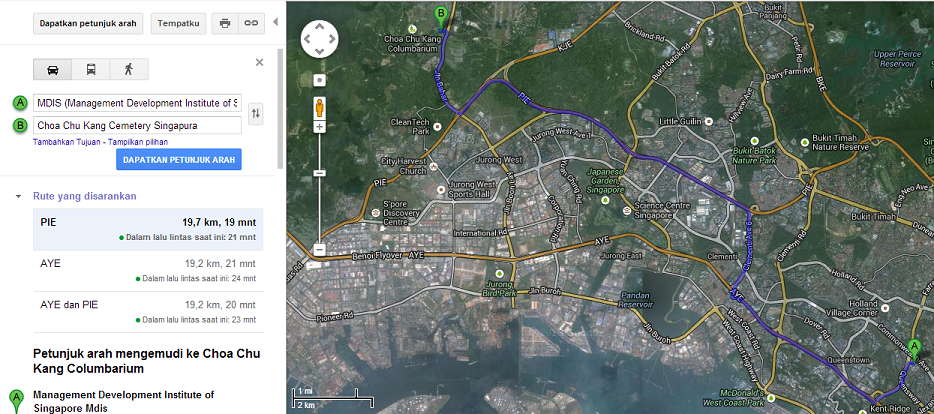Image resolution: width=934 pixels, height=414 pixels.
Task: Click 'Dalam lalu lintas saat ini: 21 mnt' text
Action: (x=191, y=237)
